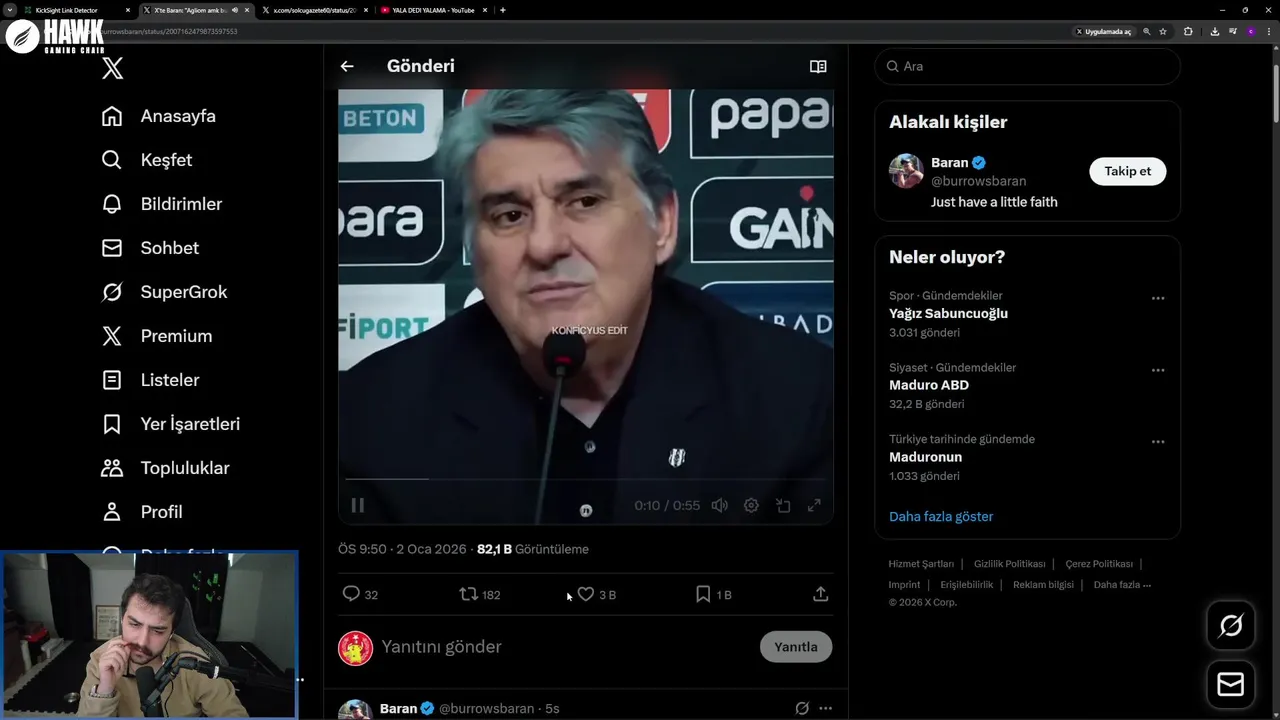Open Profil page
The image size is (1280, 720).
(x=142, y=512)
